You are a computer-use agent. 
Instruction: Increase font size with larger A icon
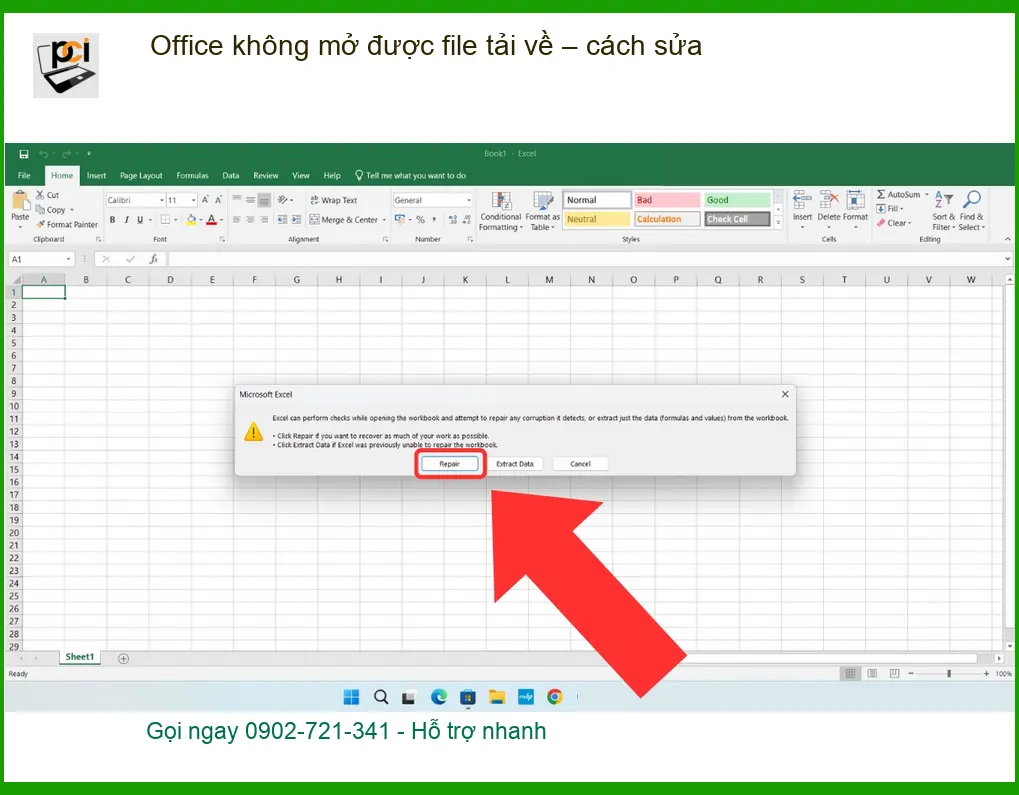[205, 200]
